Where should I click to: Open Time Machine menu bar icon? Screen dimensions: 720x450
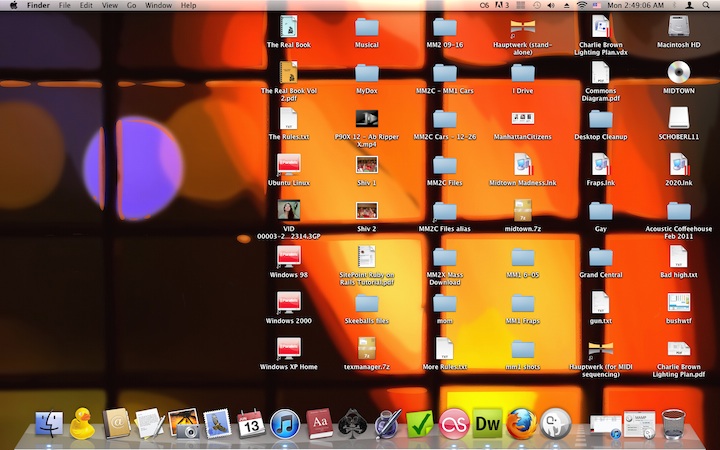click(x=537, y=6)
